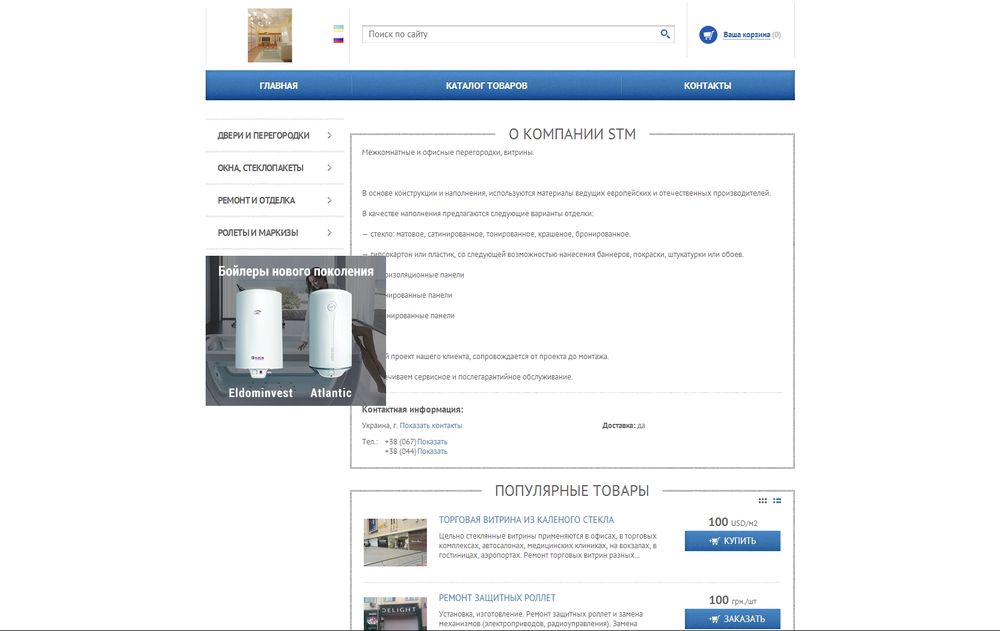1000x631 pixels.
Task: Click the О КОМПАНИИ STM heading
Action: coord(572,134)
